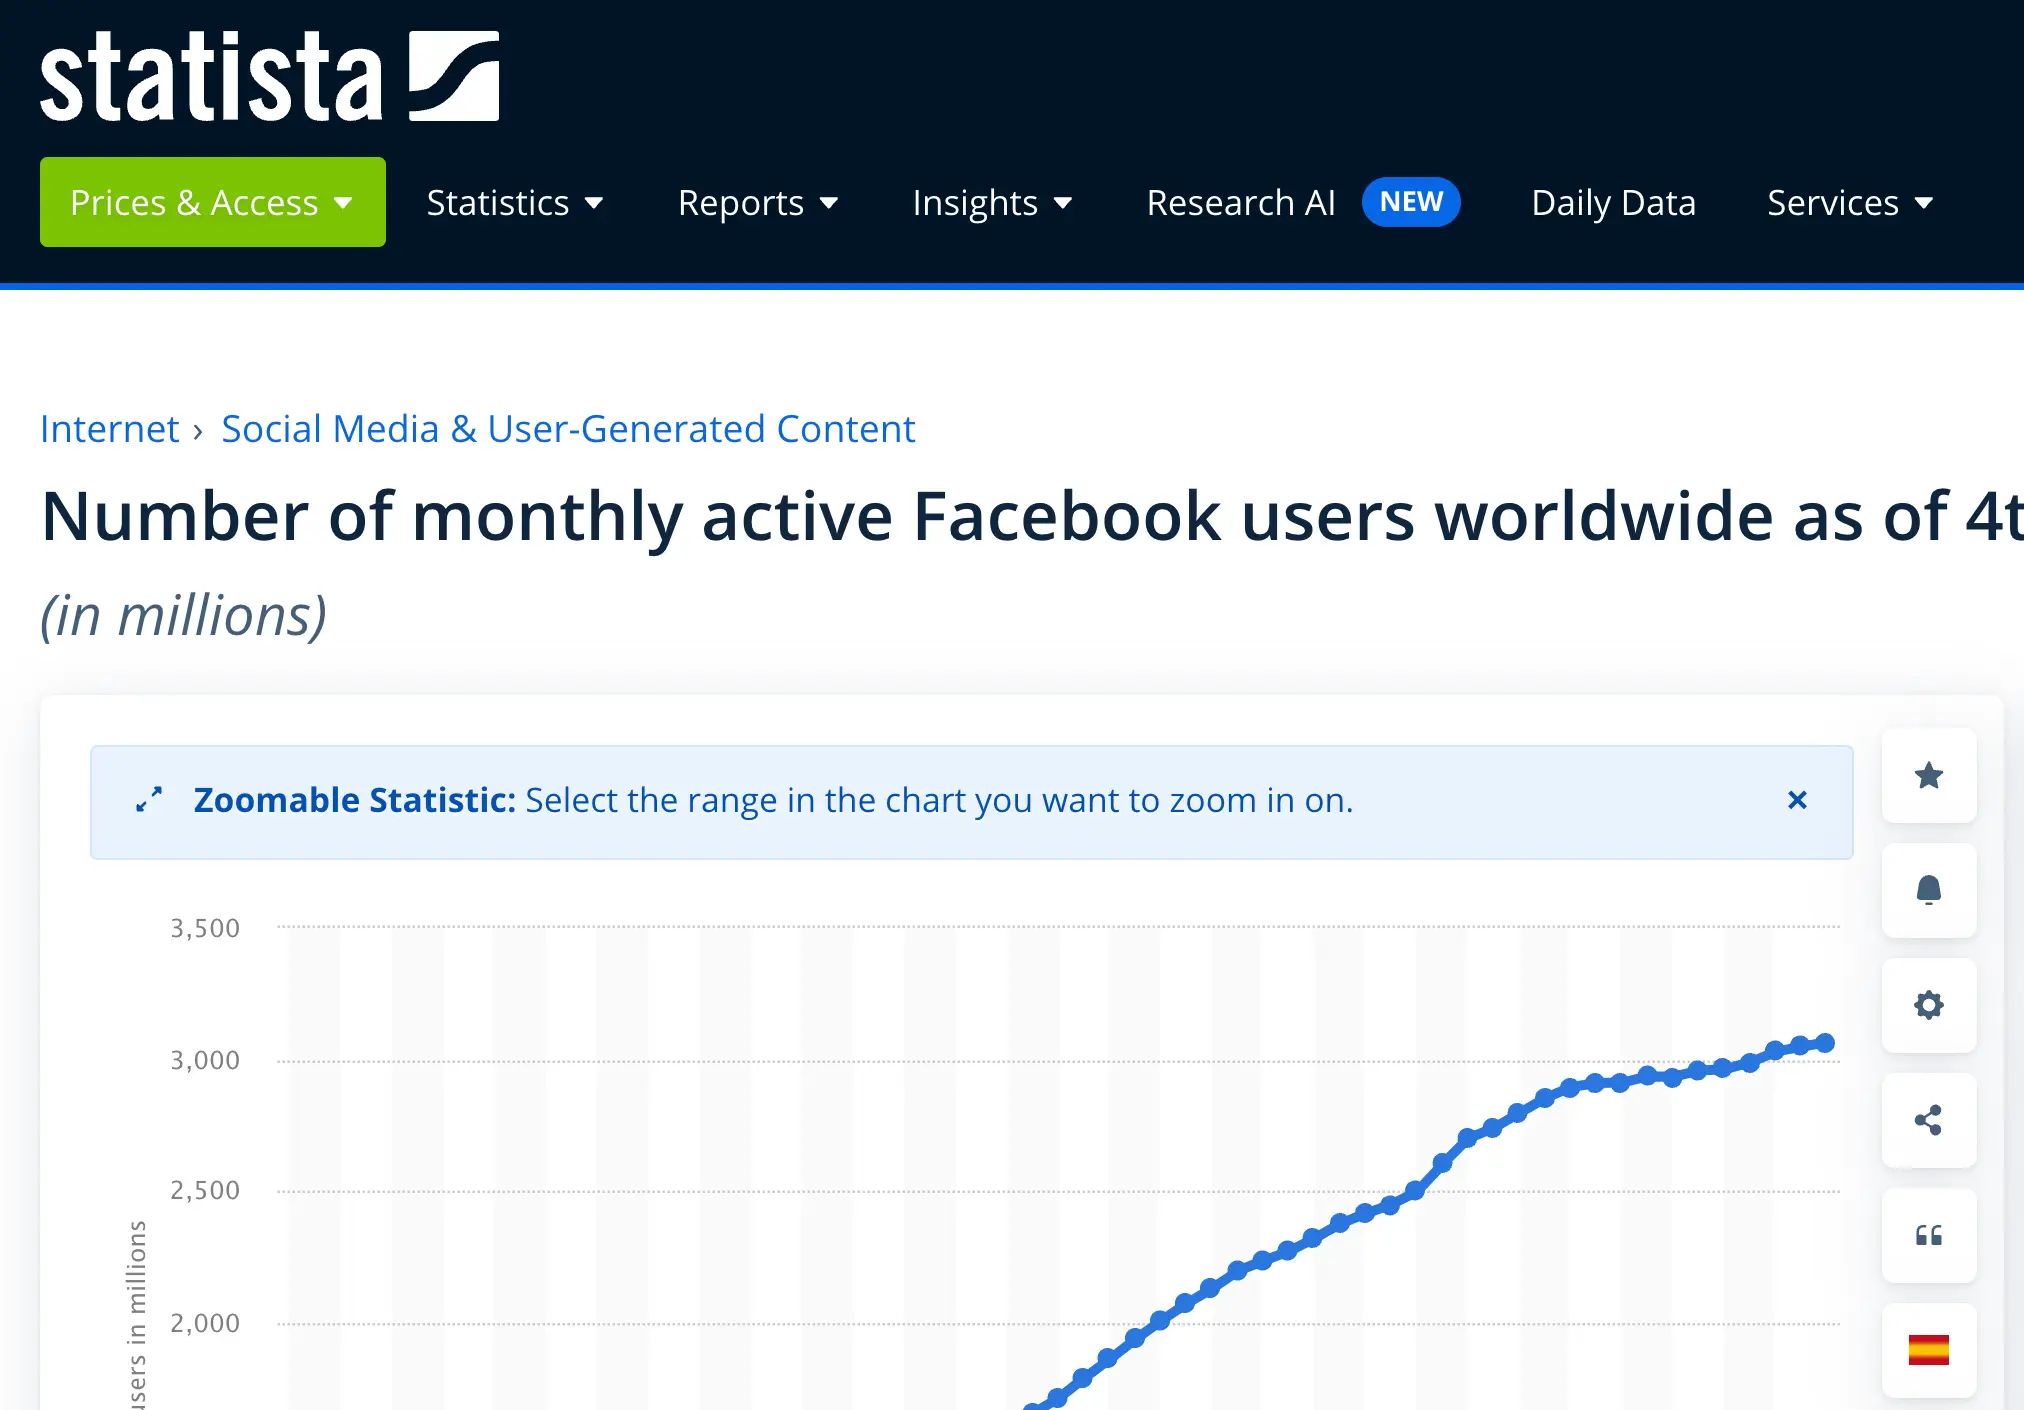Screen dimensions: 2024x1410
Task: Follow the Internet breadcrumb link
Action: click(x=109, y=429)
